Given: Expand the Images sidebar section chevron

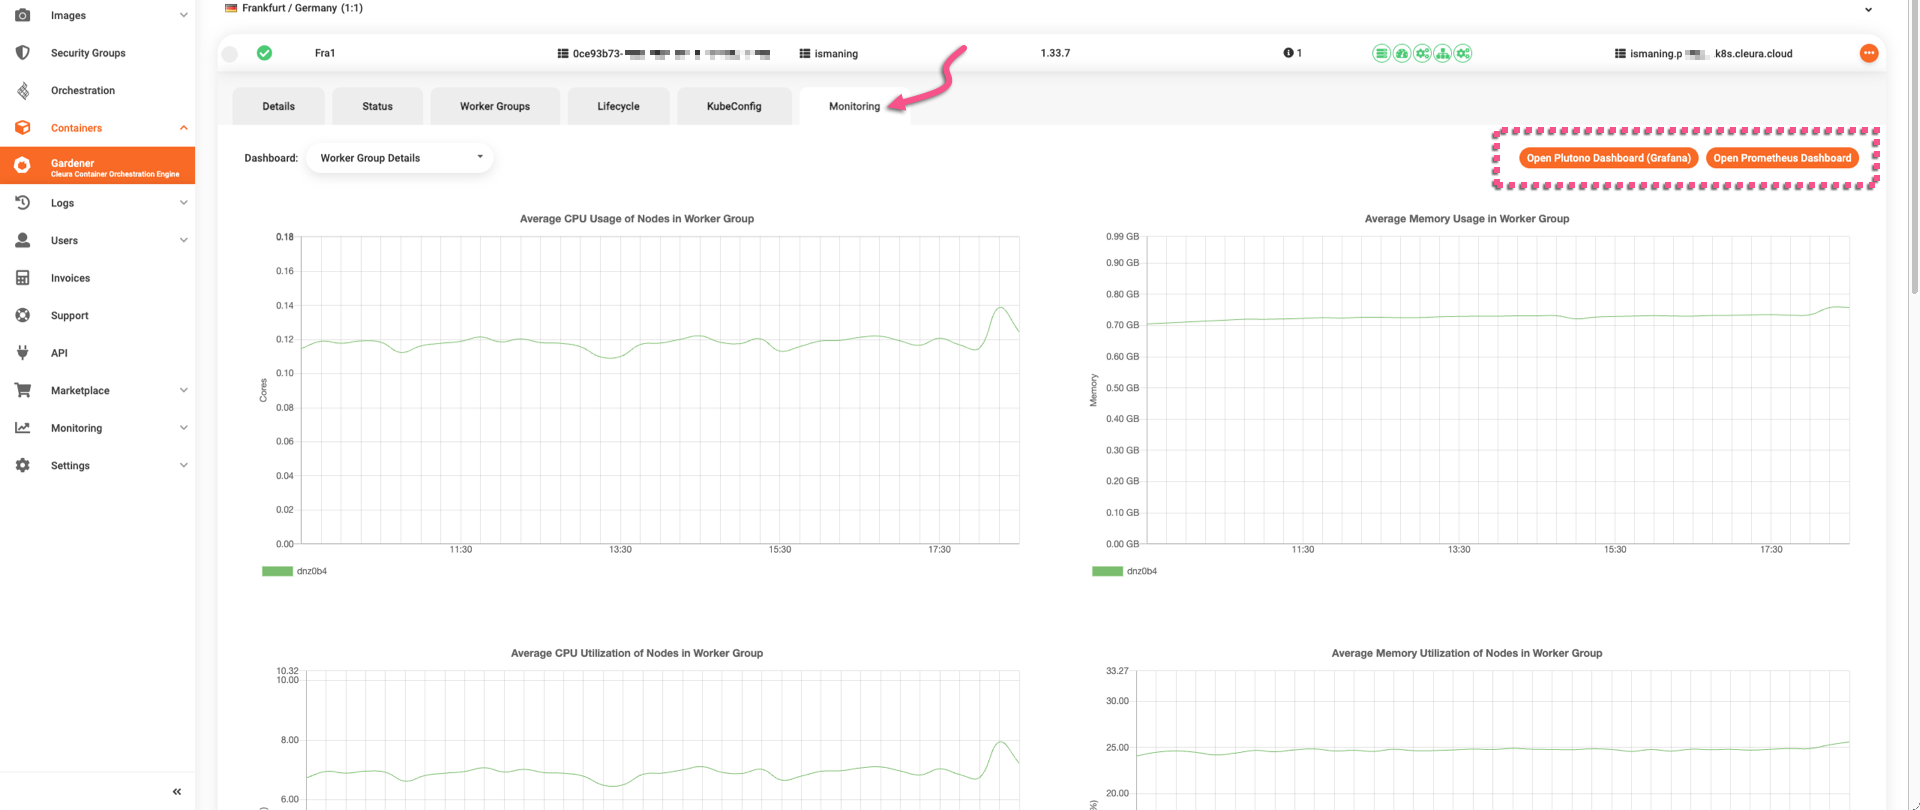Looking at the screenshot, I should pos(183,15).
